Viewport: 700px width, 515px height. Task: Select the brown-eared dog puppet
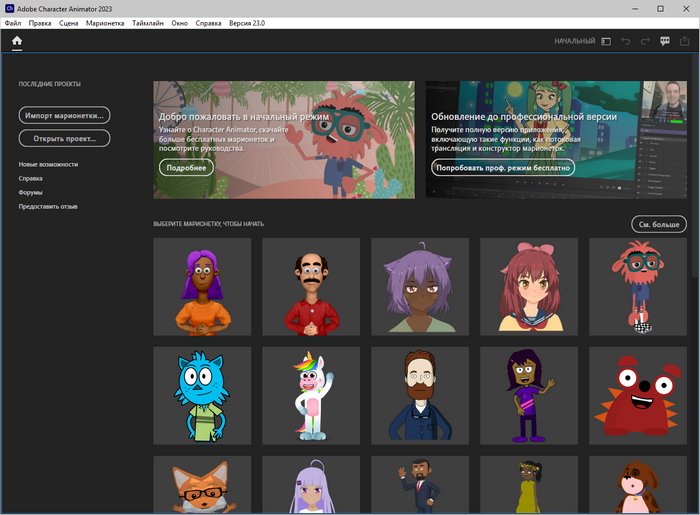pos(638,484)
